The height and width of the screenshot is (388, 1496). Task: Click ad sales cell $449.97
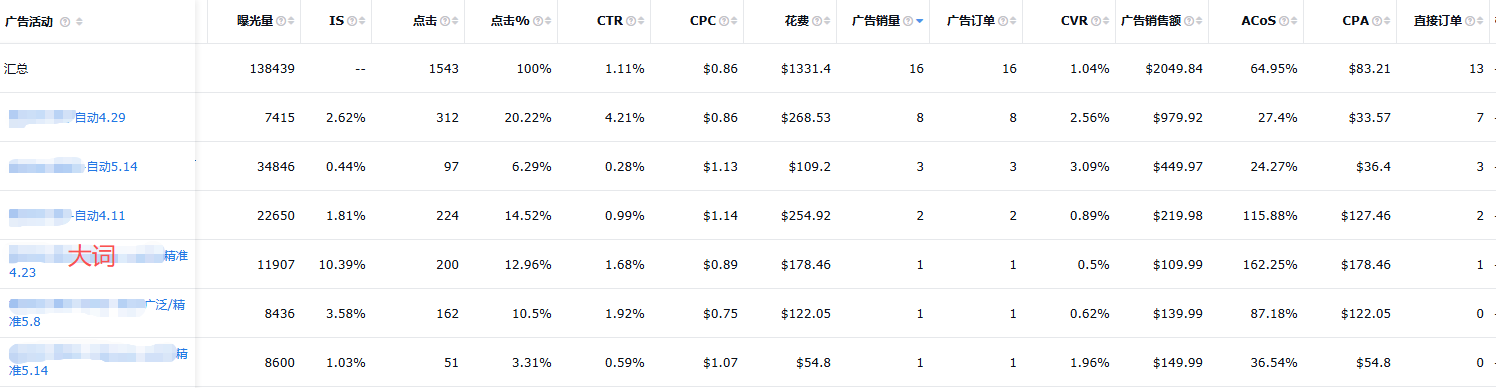coord(1177,166)
